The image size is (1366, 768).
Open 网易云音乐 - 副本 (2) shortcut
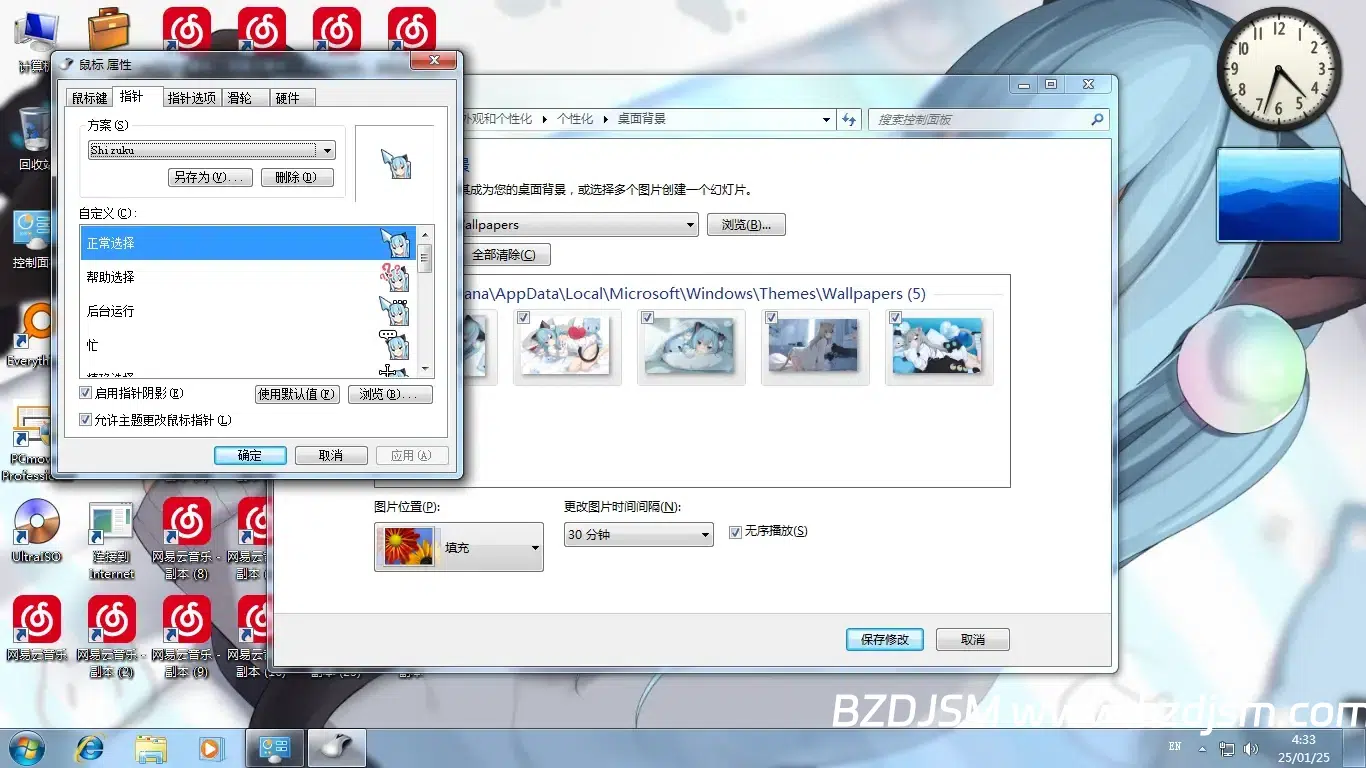pos(110,638)
